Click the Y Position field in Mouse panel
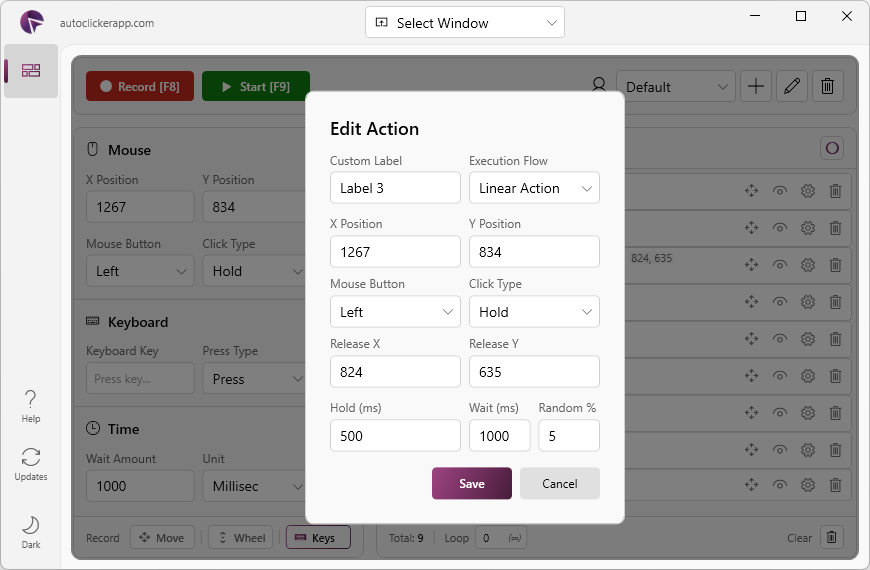The width and height of the screenshot is (870, 570). (x=254, y=207)
